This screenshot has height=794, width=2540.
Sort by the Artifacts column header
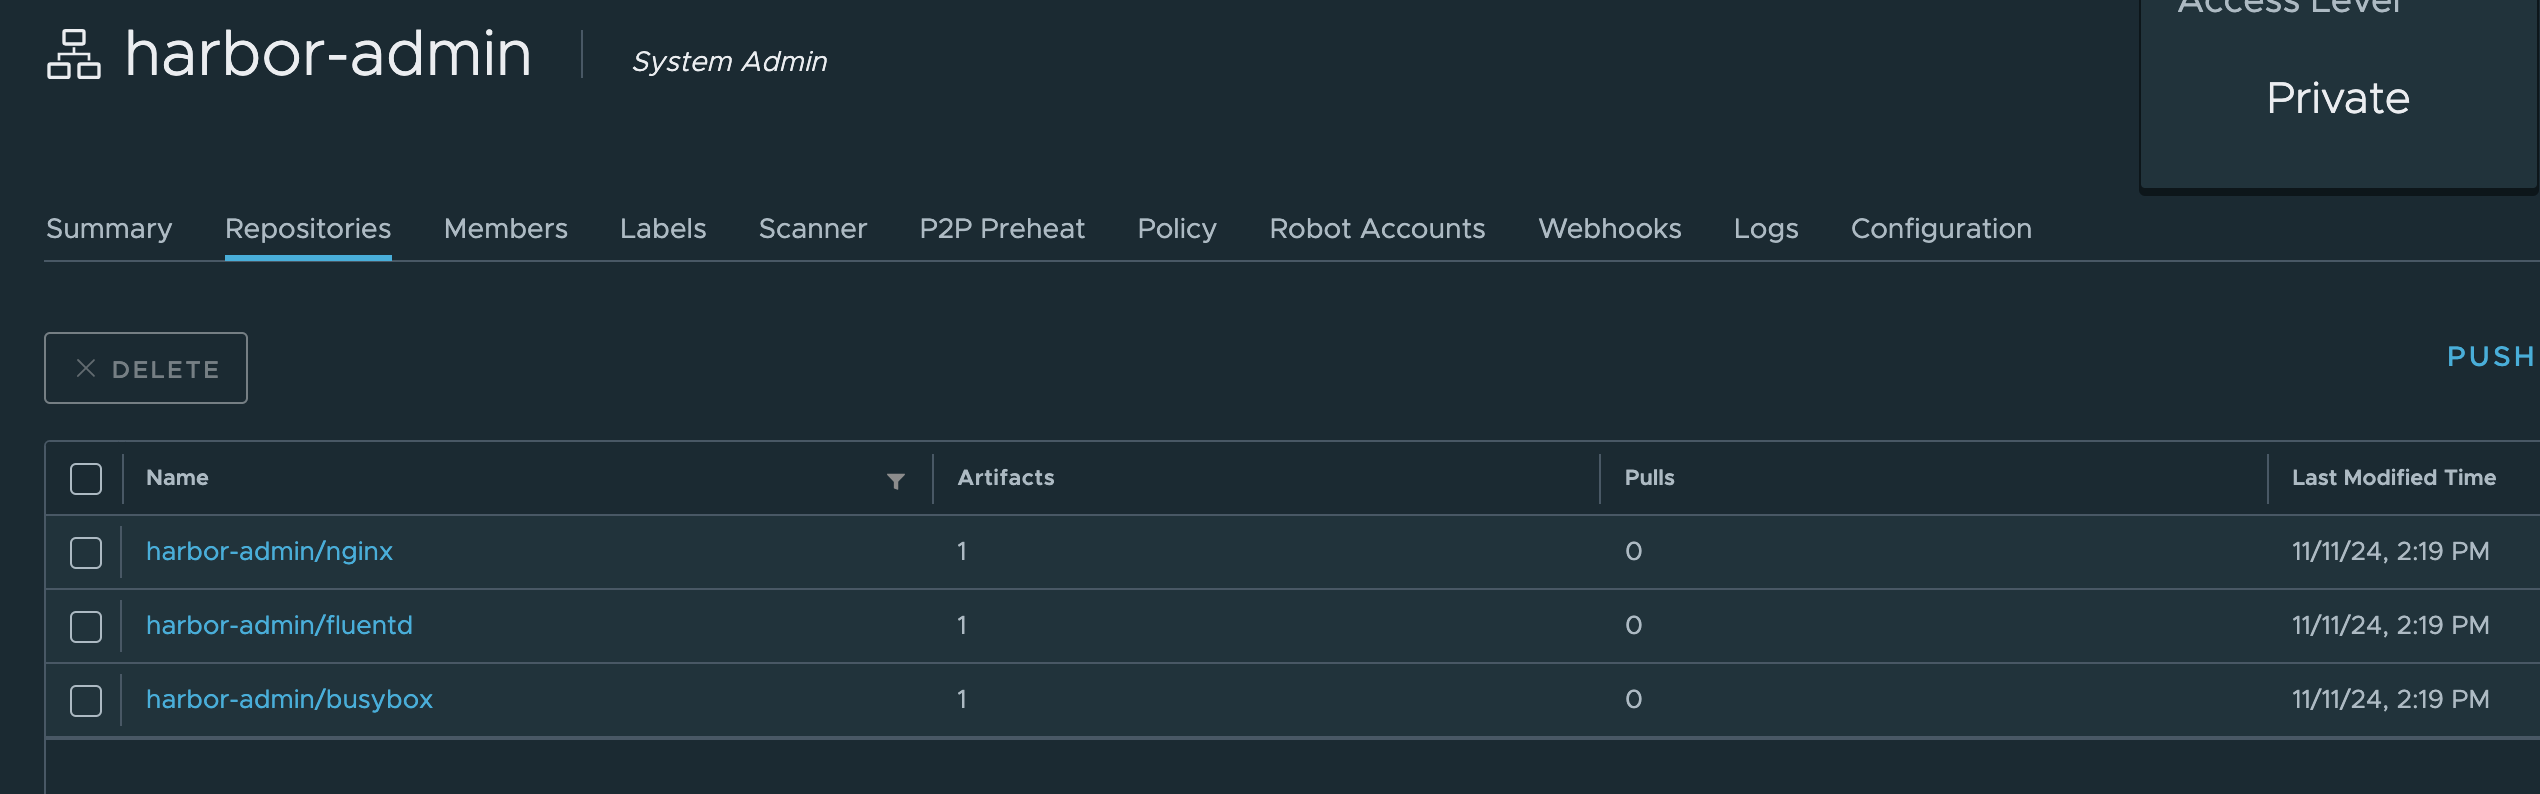[1005, 478]
